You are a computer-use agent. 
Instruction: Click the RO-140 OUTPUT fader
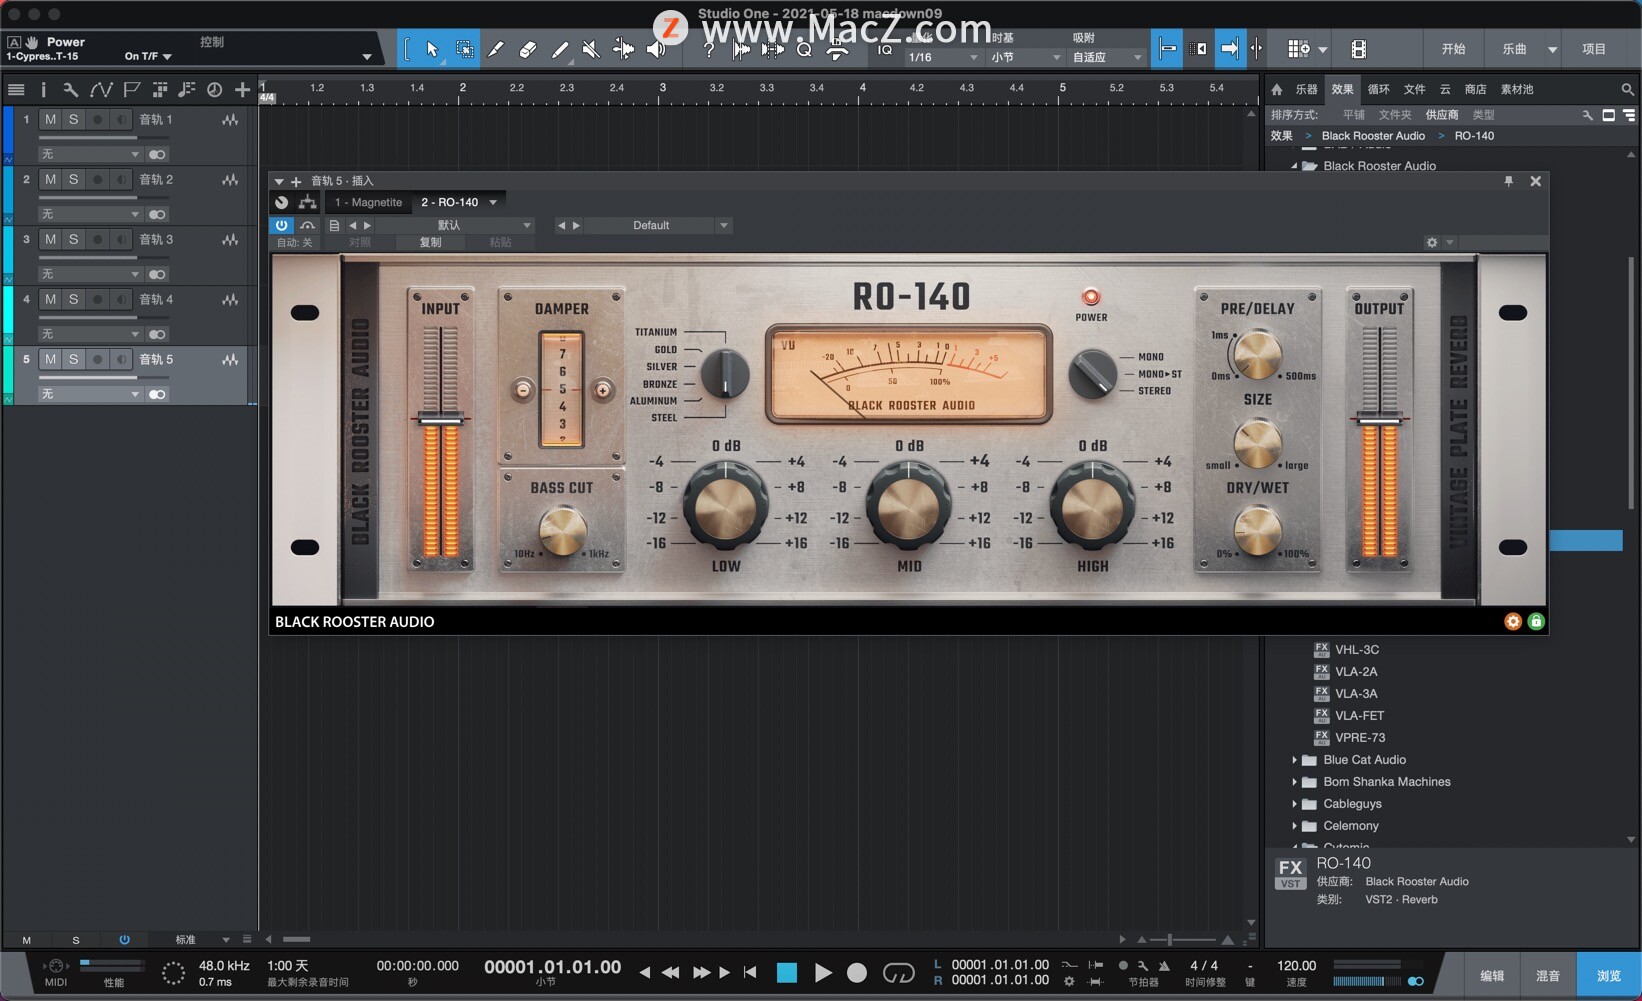click(1379, 420)
